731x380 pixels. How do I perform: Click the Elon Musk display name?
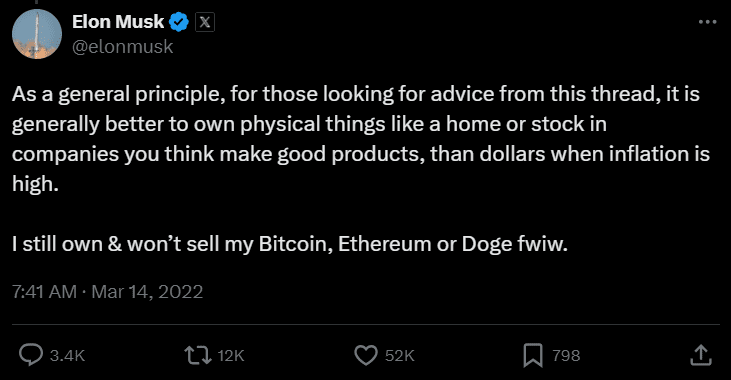tap(118, 22)
